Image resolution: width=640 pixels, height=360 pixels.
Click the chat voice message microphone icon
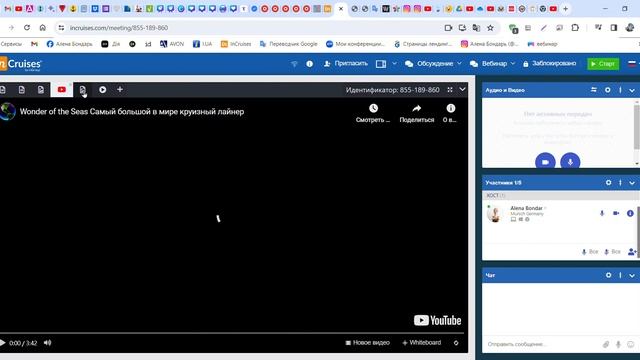pyautogui.click(x=618, y=345)
